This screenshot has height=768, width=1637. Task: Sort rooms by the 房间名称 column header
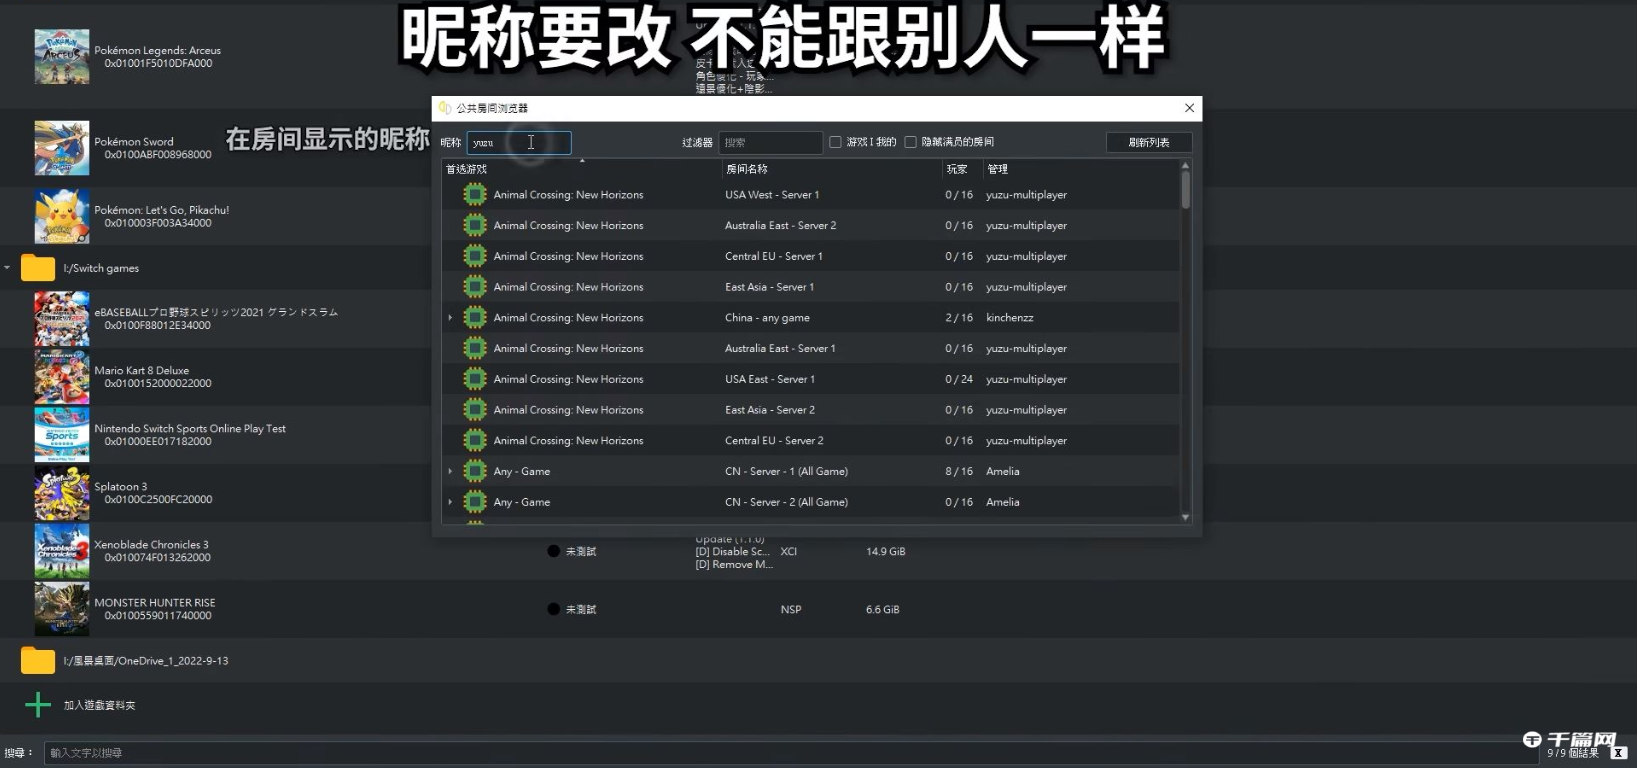[832, 169]
